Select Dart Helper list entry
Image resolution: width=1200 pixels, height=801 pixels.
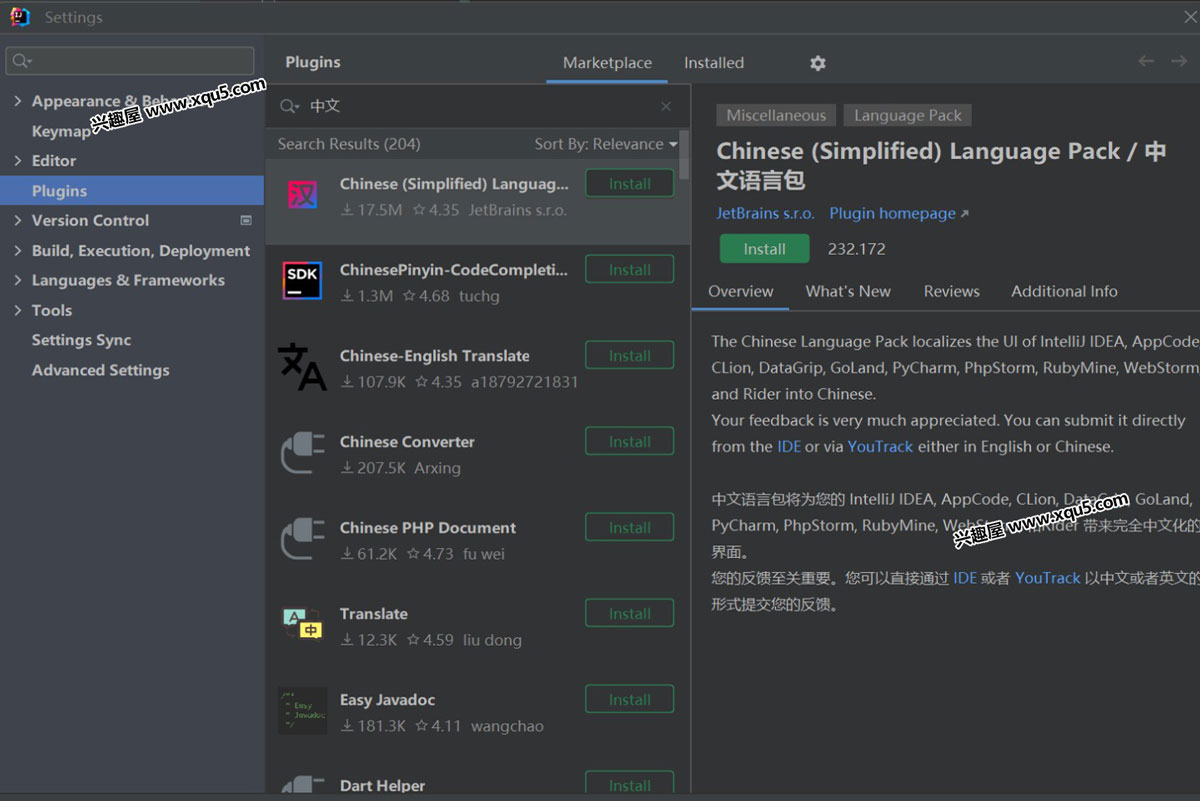pos(477,780)
